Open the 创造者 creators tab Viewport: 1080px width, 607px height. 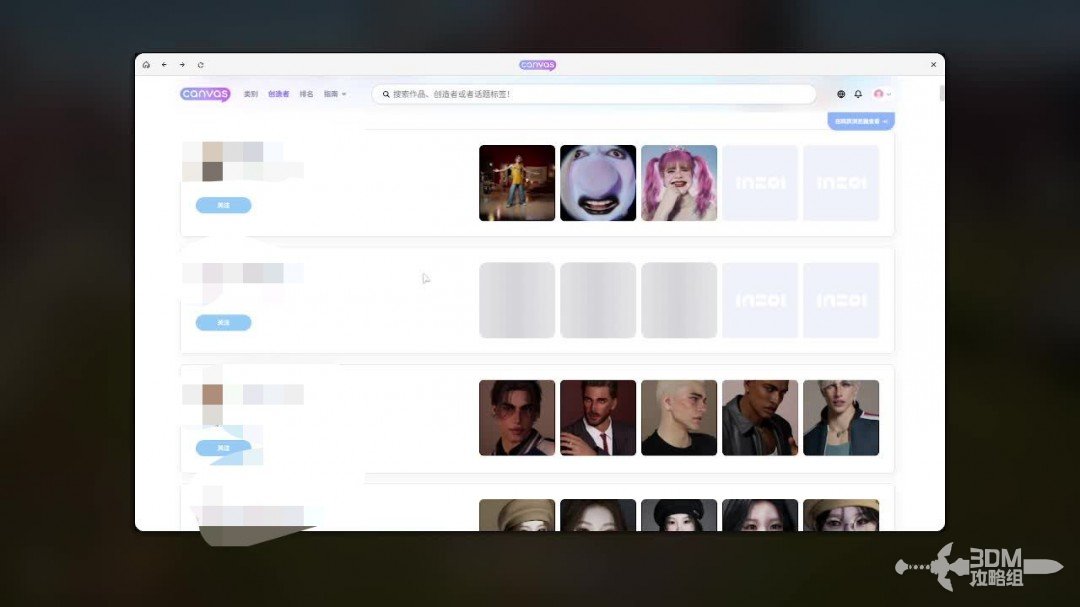(278, 94)
